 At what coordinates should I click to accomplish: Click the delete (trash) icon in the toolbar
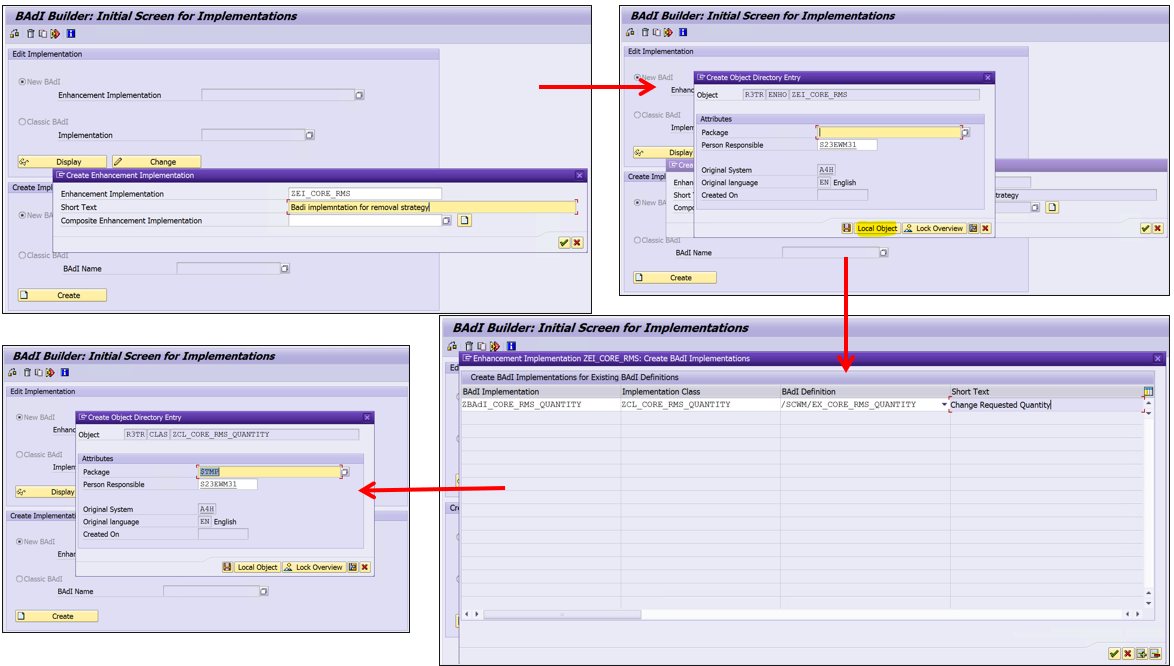[x=30, y=33]
